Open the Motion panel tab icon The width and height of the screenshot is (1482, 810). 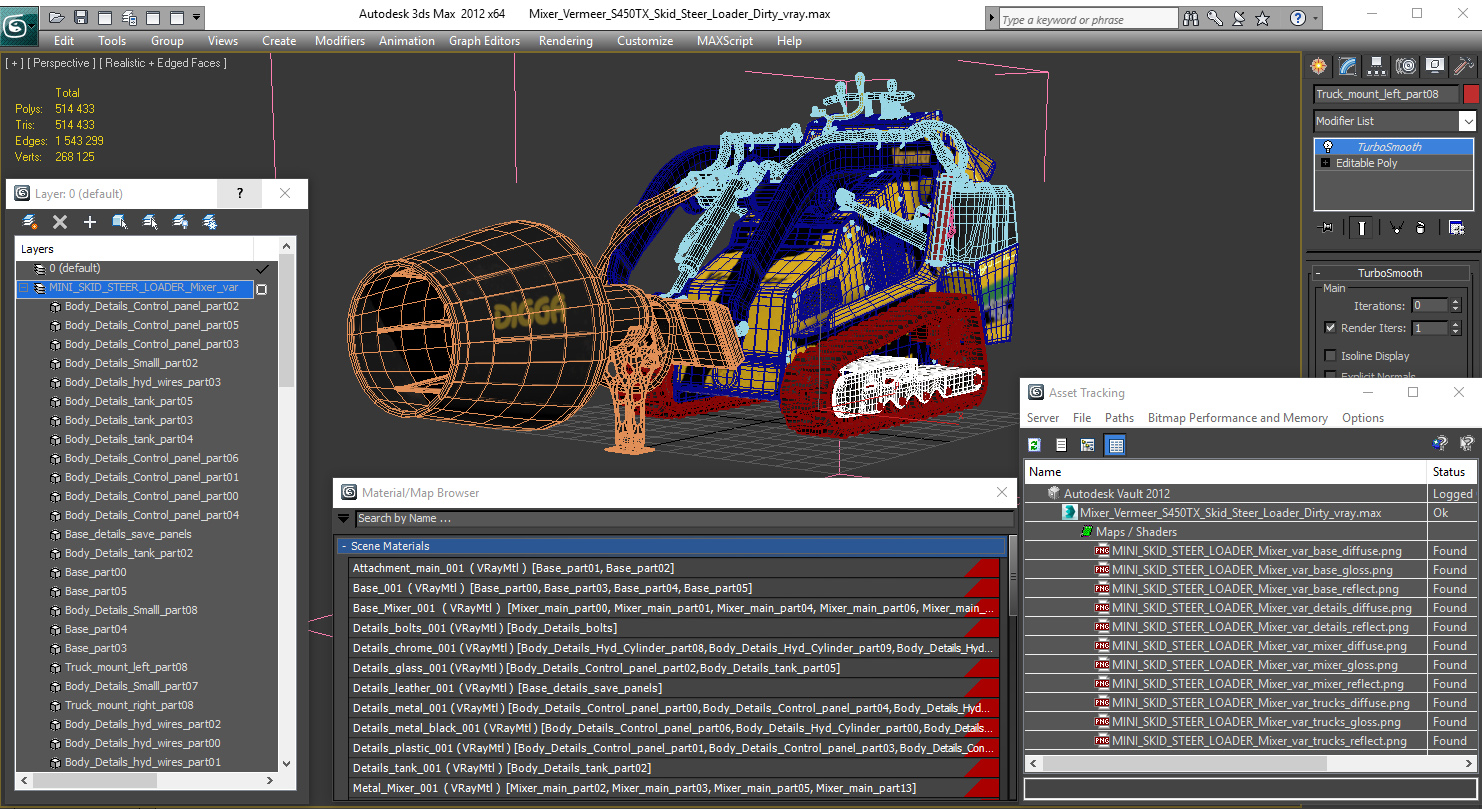1406,66
